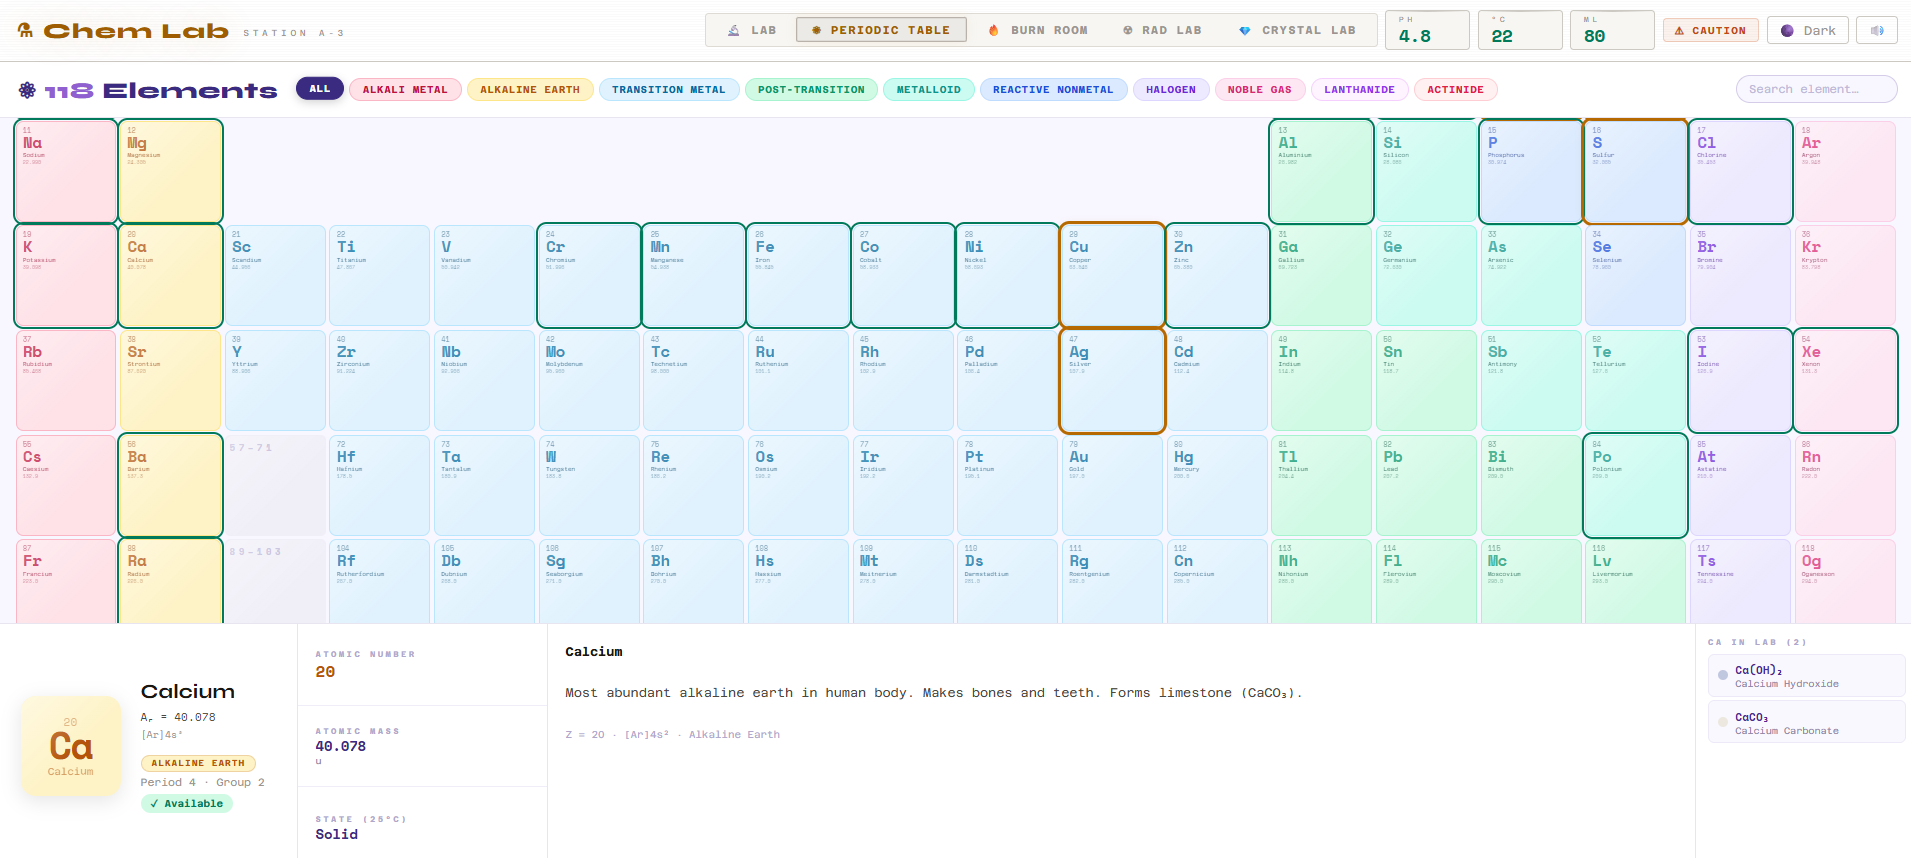Select the Xenon (Xe) element tile

[1845, 381]
